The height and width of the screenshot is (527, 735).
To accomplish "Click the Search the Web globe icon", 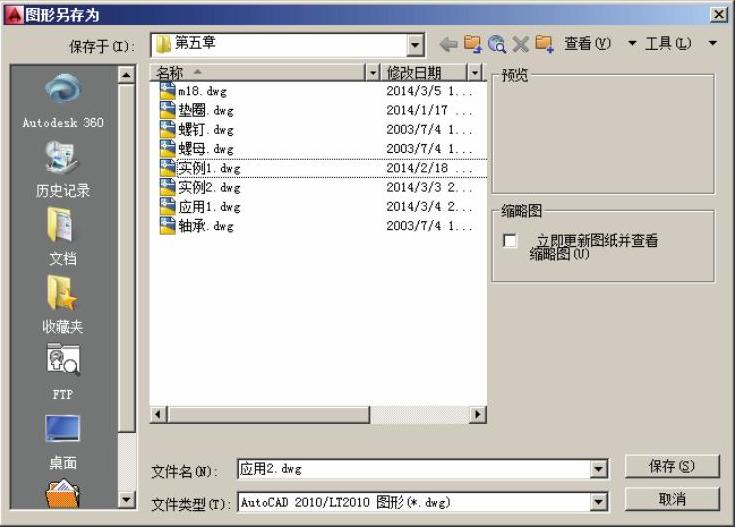I will click(x=497, y=44).
